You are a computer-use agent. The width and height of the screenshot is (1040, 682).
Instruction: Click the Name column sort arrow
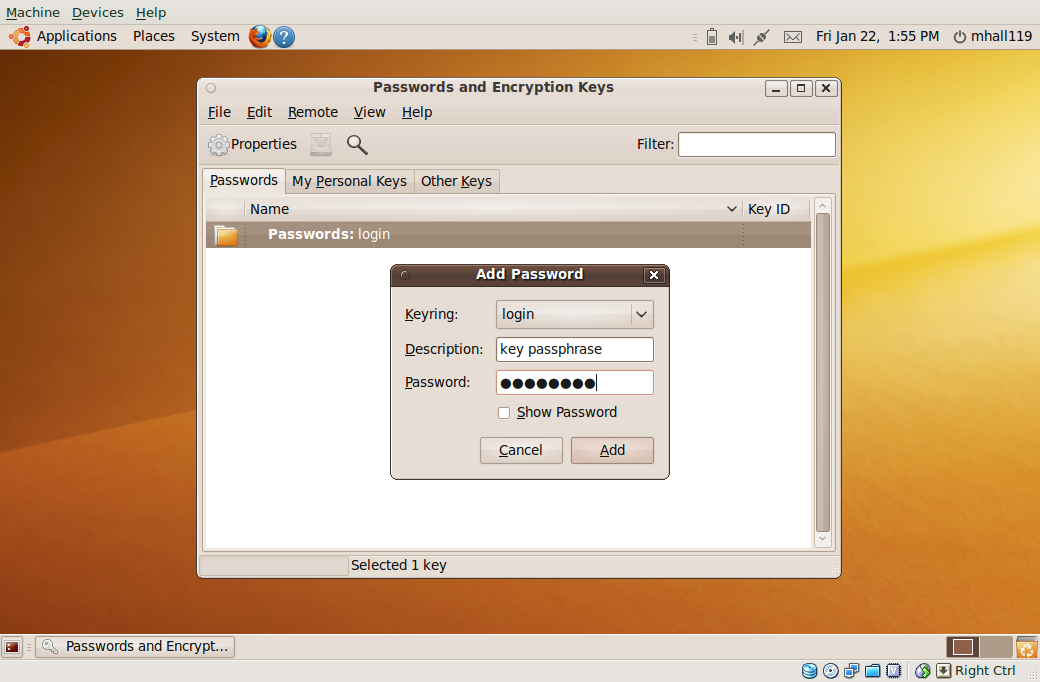point(731,209)
